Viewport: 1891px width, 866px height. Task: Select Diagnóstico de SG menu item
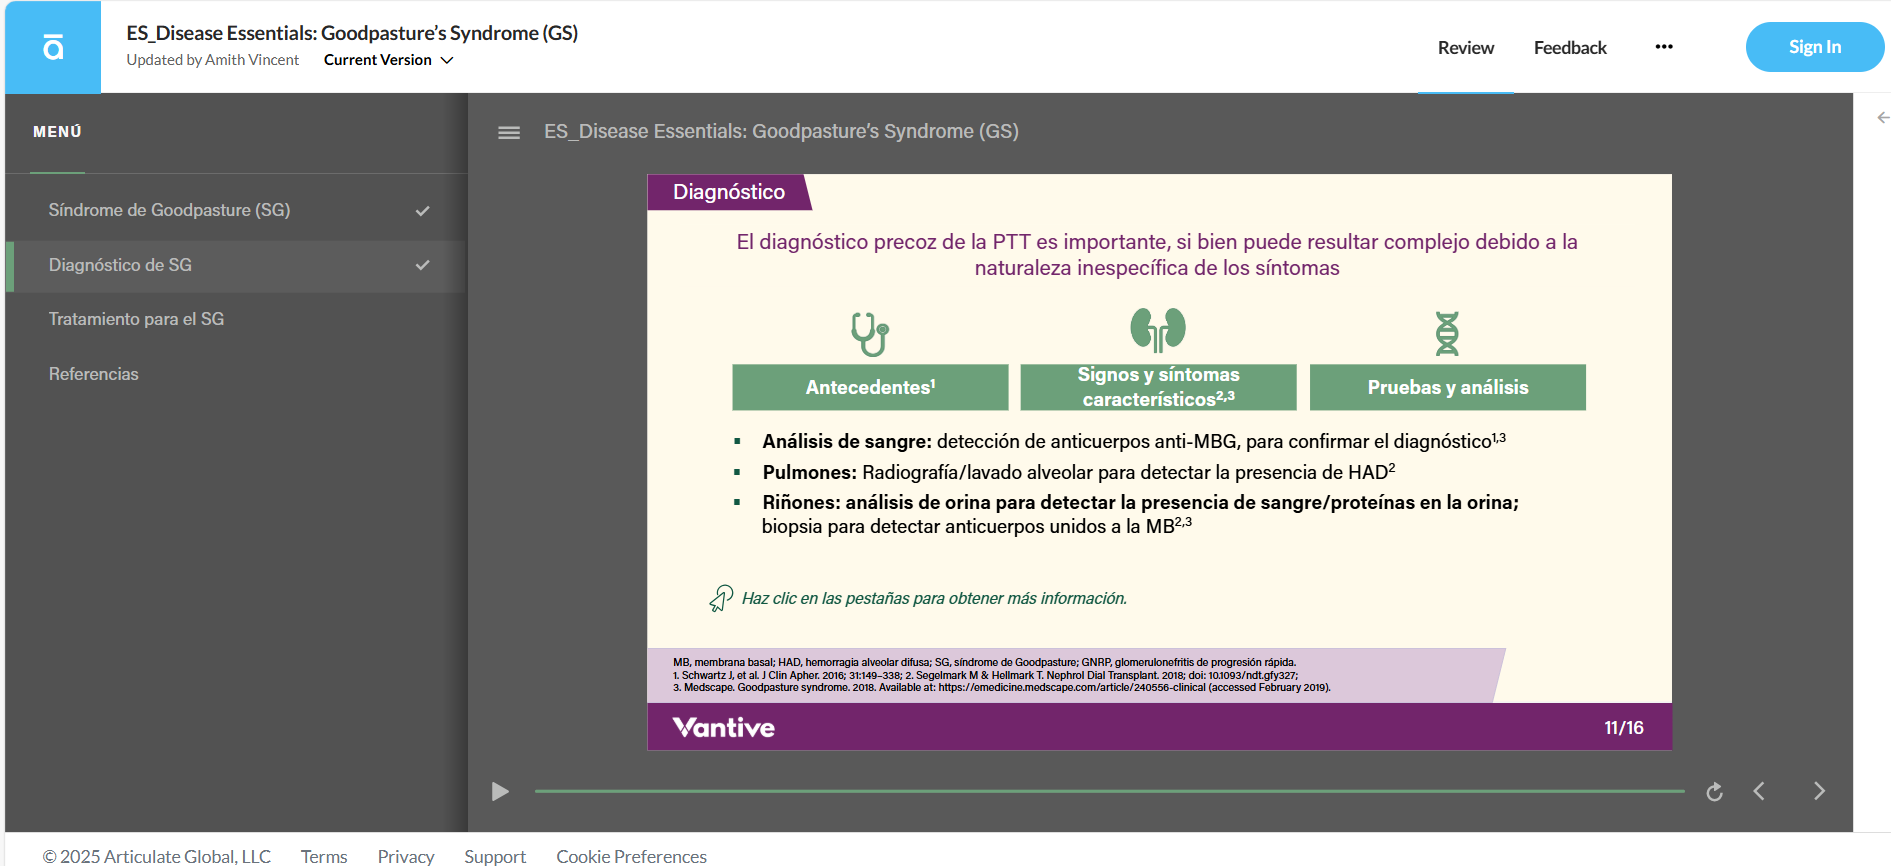[x=237, y=265]
